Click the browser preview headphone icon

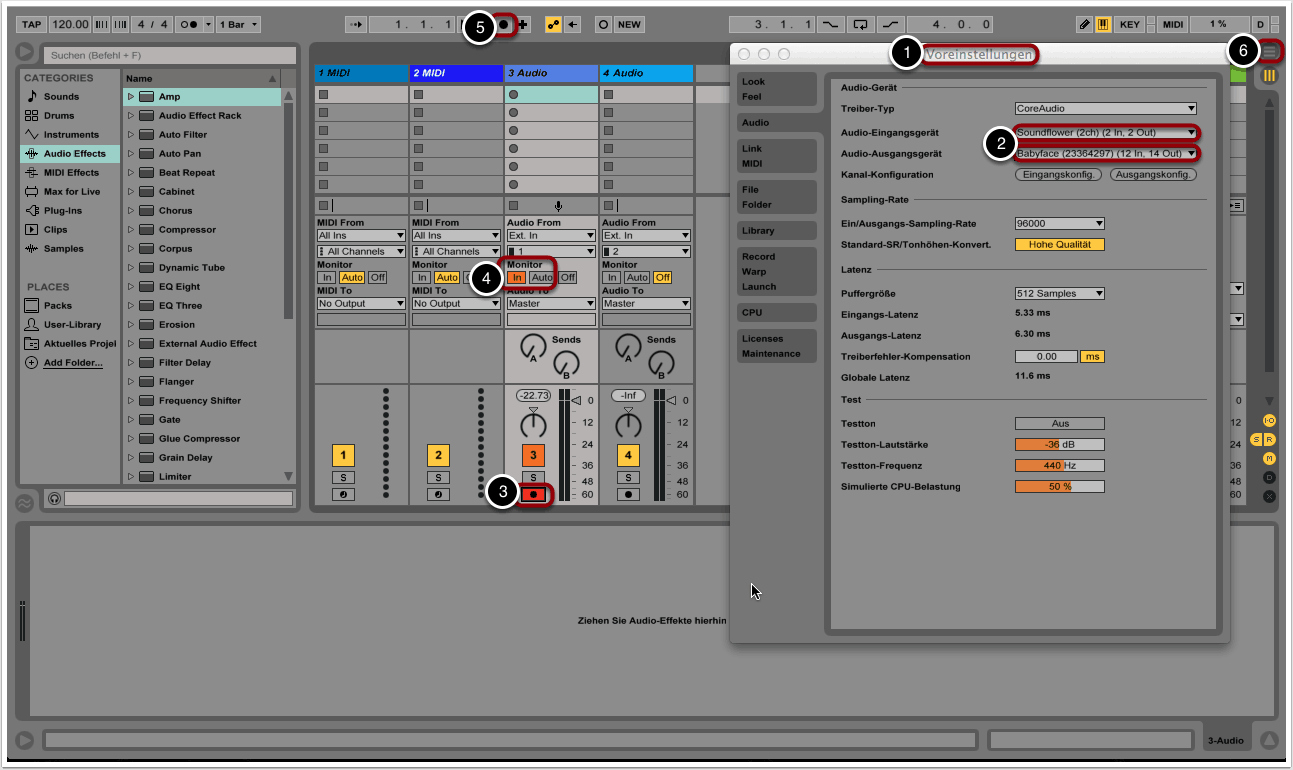click(x=54, y=498)
